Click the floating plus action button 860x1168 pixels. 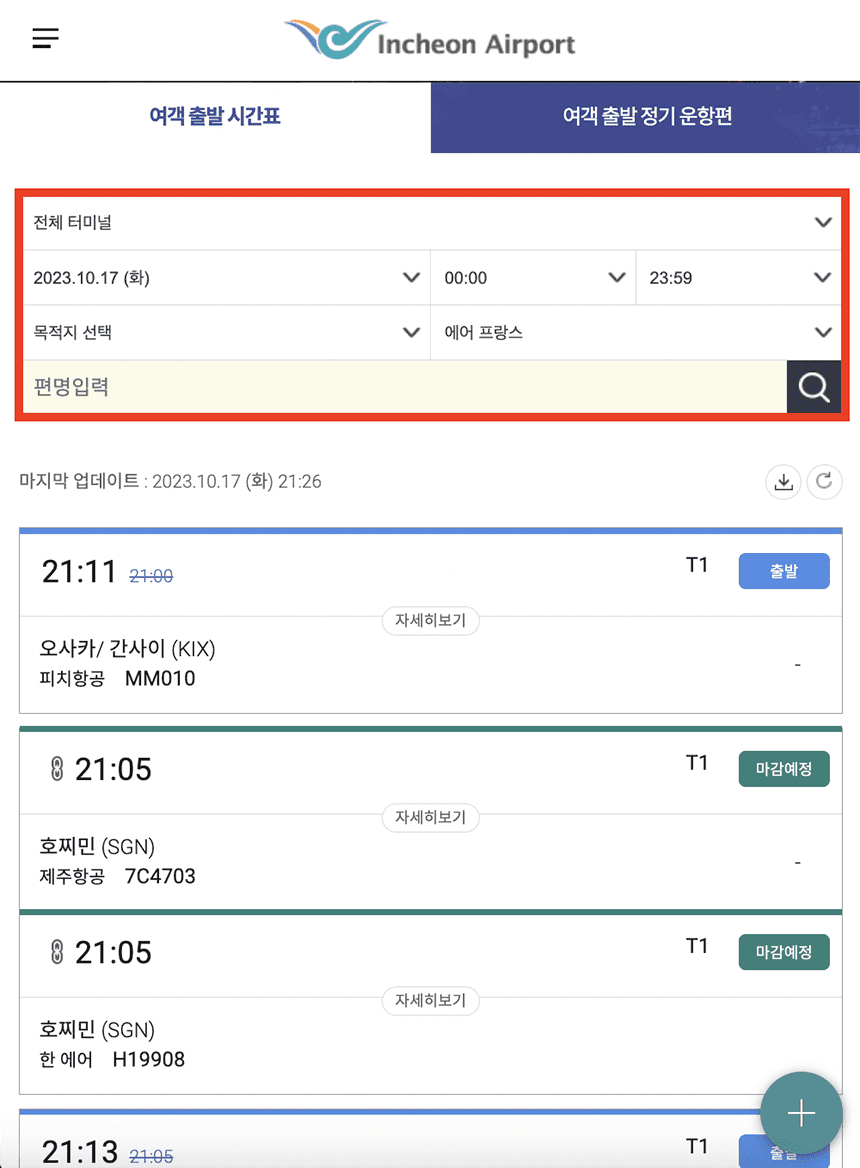click(800, 1113)
